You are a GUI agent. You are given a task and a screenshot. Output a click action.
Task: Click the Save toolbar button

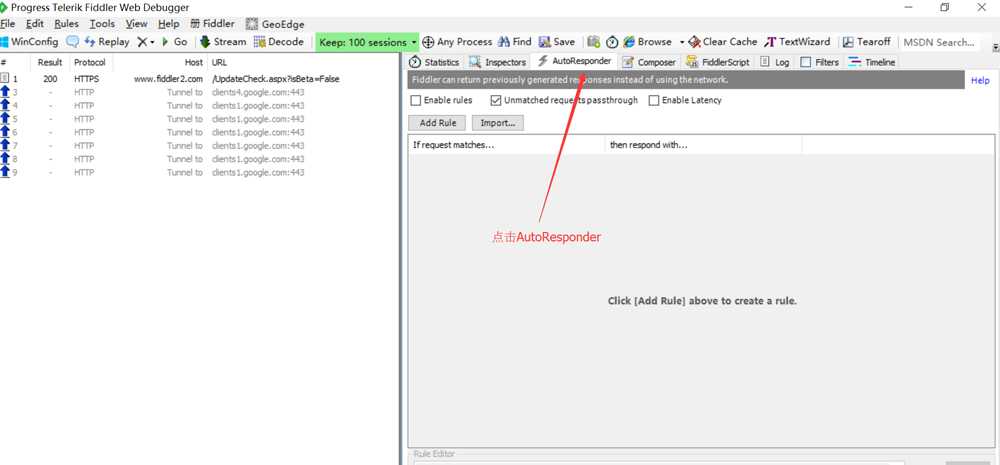tap(557, 41)
